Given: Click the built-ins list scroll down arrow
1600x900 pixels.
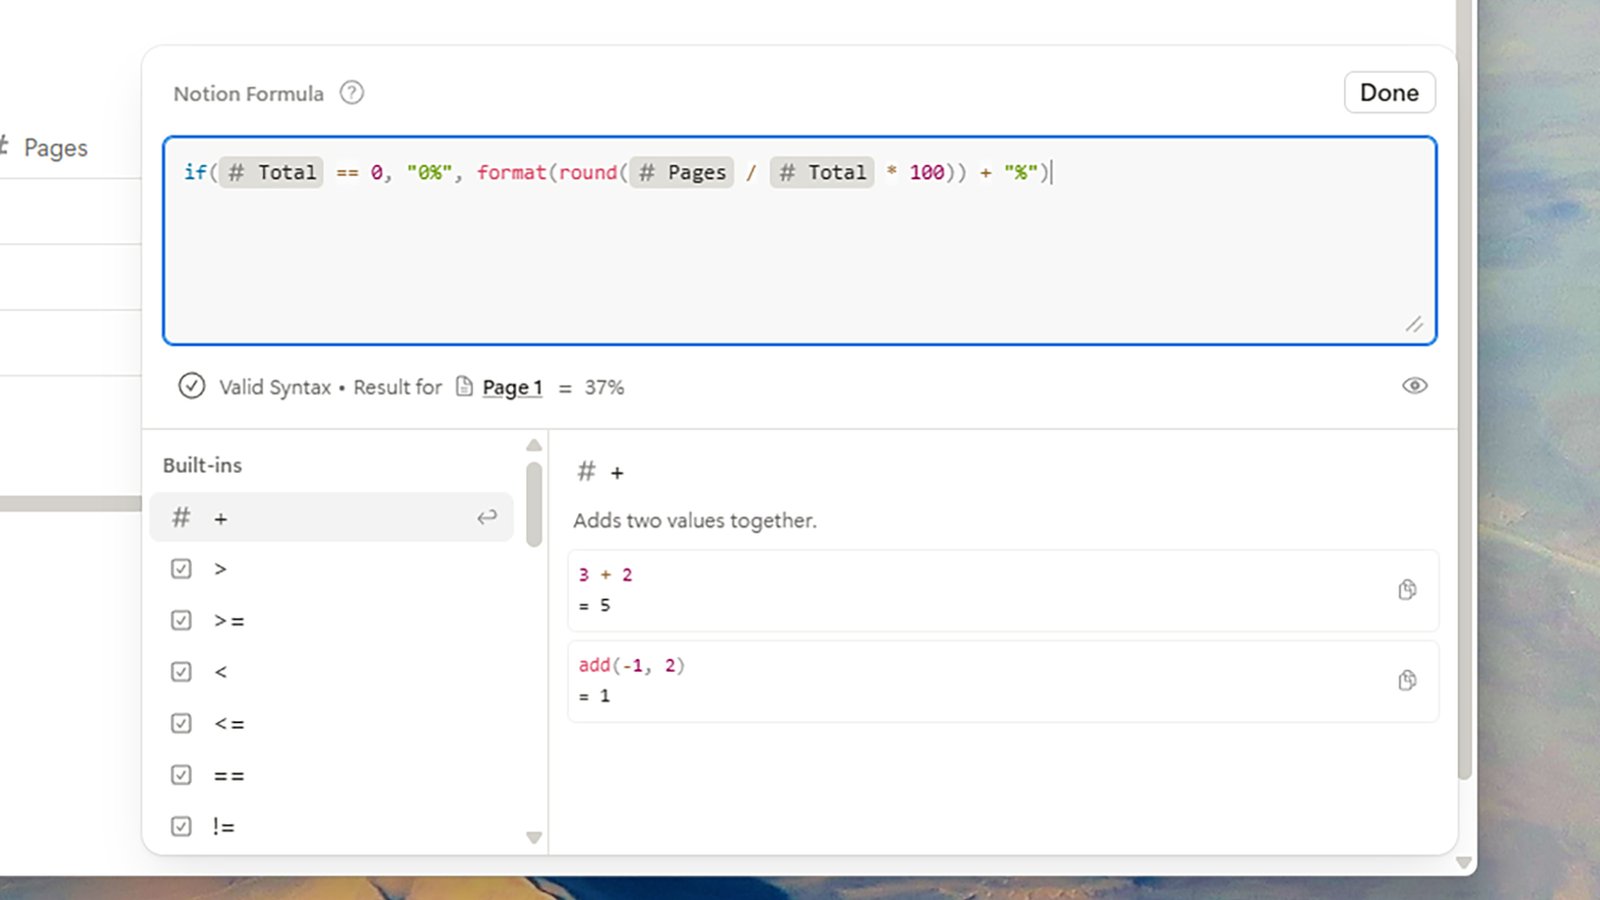Looking at the screenshot, I should [534, 838].
